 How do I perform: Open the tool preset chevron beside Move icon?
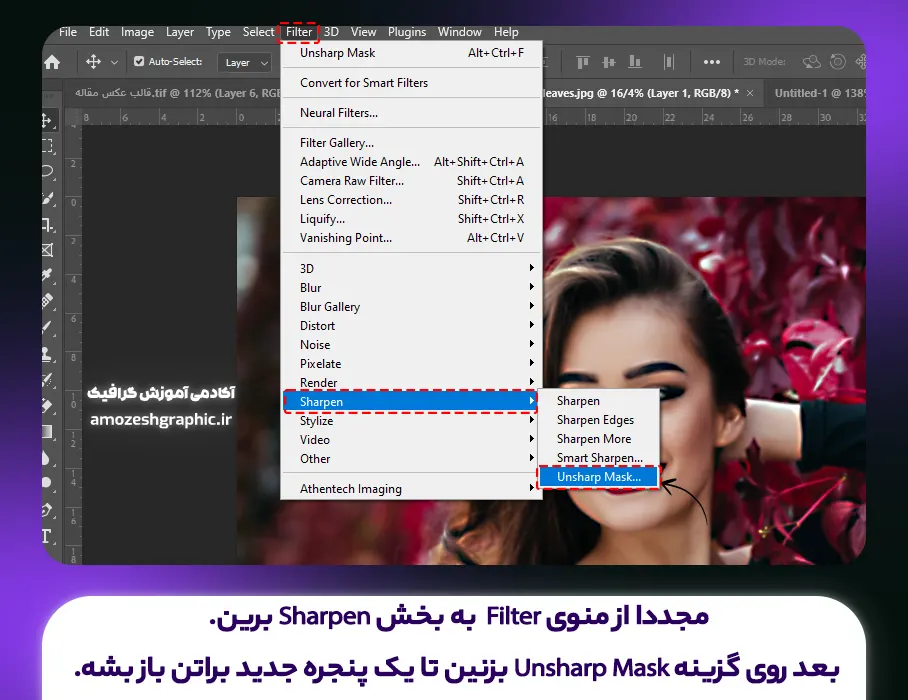[x=114, y=63]
